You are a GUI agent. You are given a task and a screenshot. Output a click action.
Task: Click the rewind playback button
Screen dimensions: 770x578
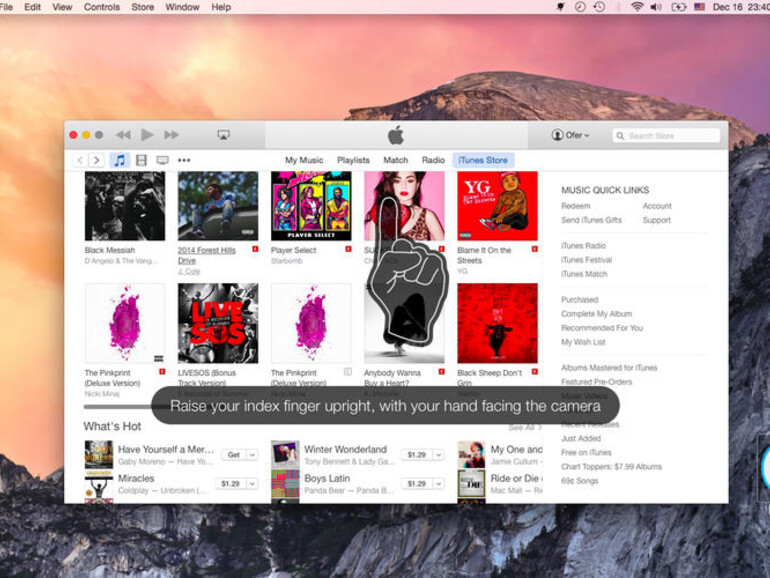[x=123, y=135]
